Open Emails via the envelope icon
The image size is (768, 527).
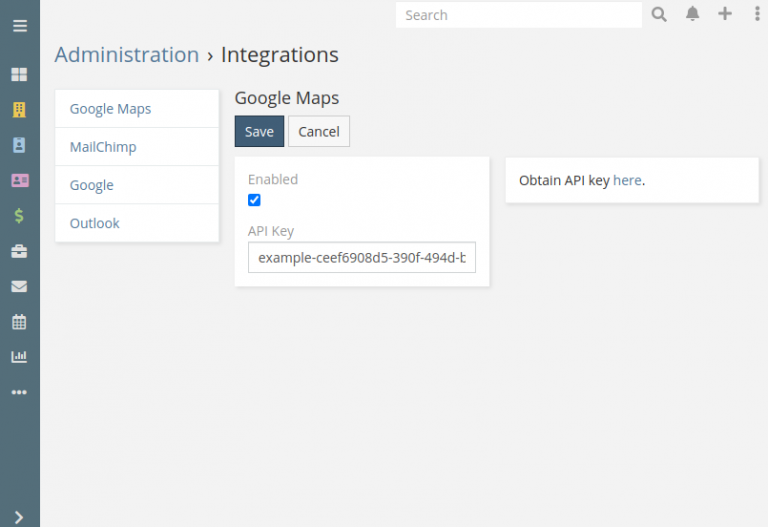(19, 287)
